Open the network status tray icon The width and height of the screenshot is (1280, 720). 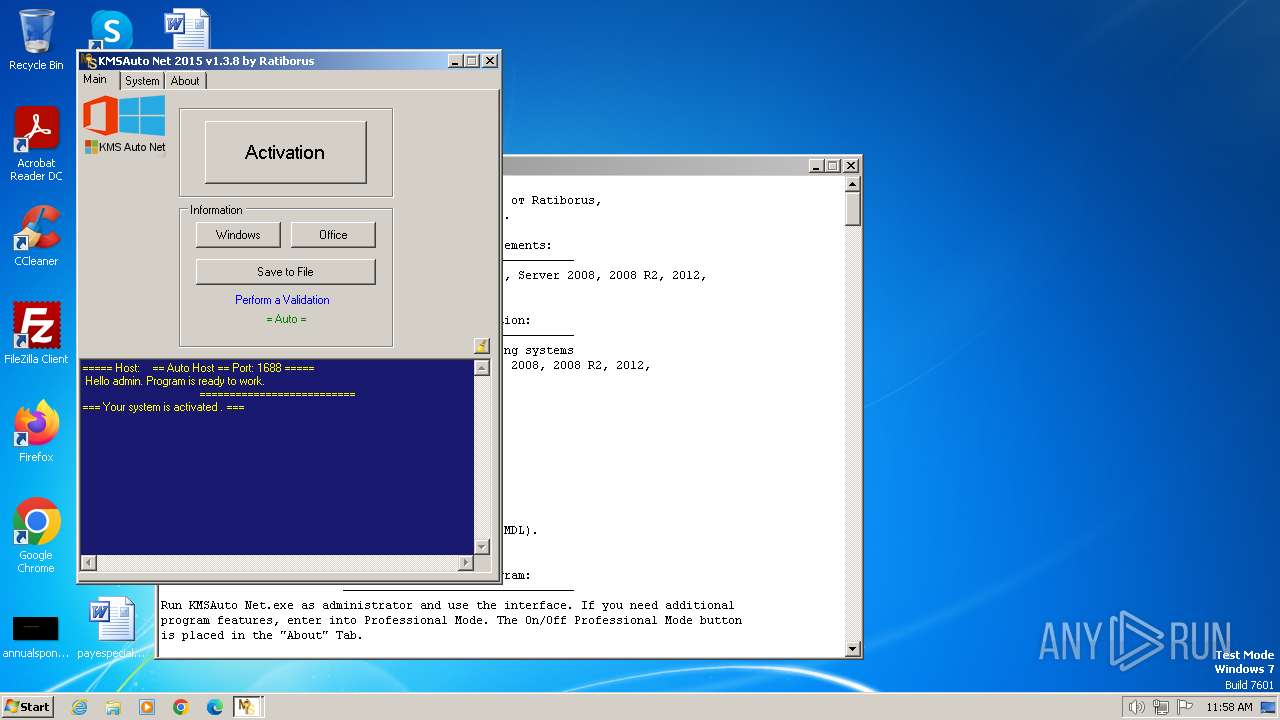1161,707
